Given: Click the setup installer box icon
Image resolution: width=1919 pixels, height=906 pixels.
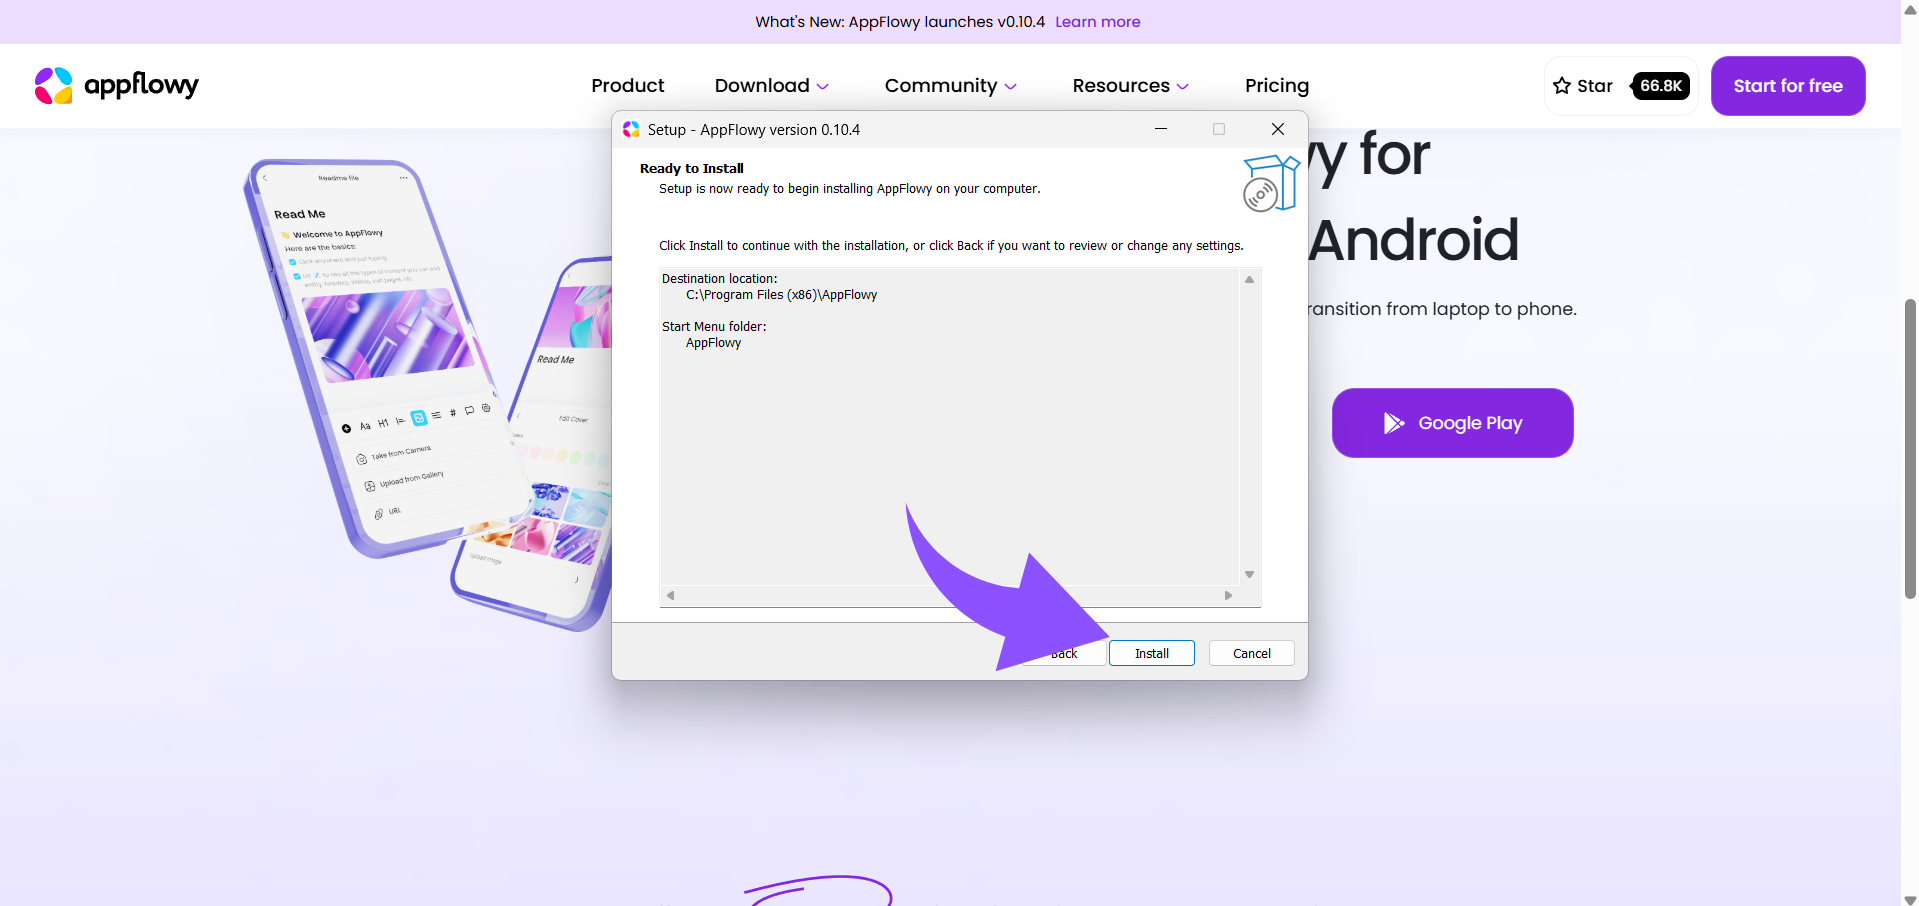Looking at the screenshot, I should [x=1270, y=183].
